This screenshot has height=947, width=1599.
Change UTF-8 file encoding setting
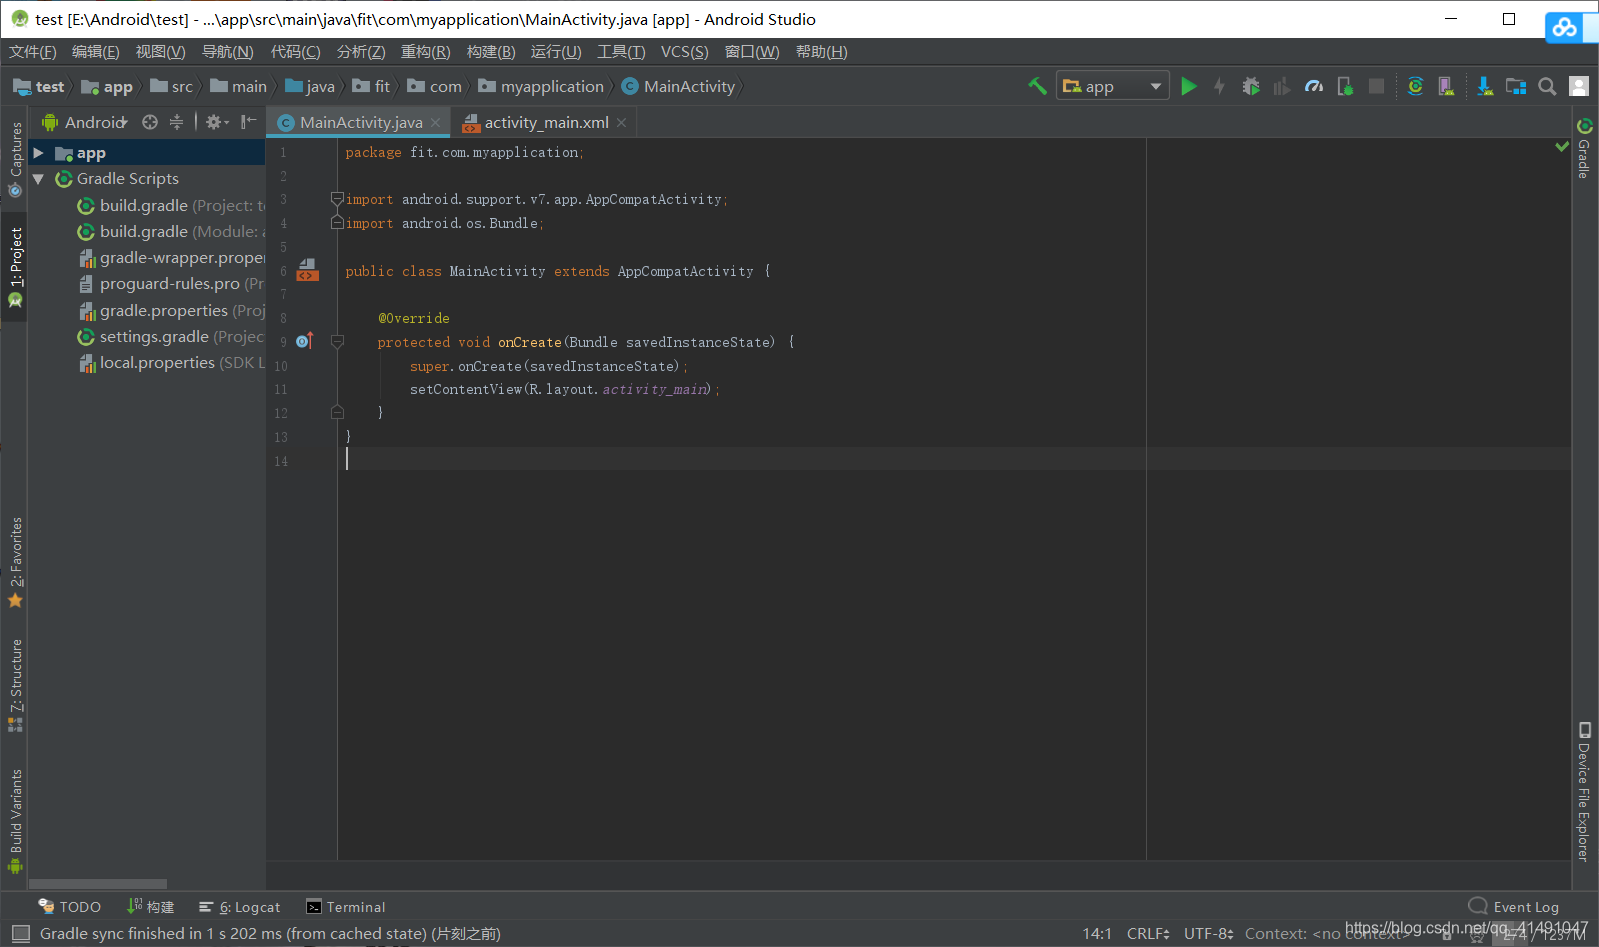pyautogui.click(x=1209, y=933)
